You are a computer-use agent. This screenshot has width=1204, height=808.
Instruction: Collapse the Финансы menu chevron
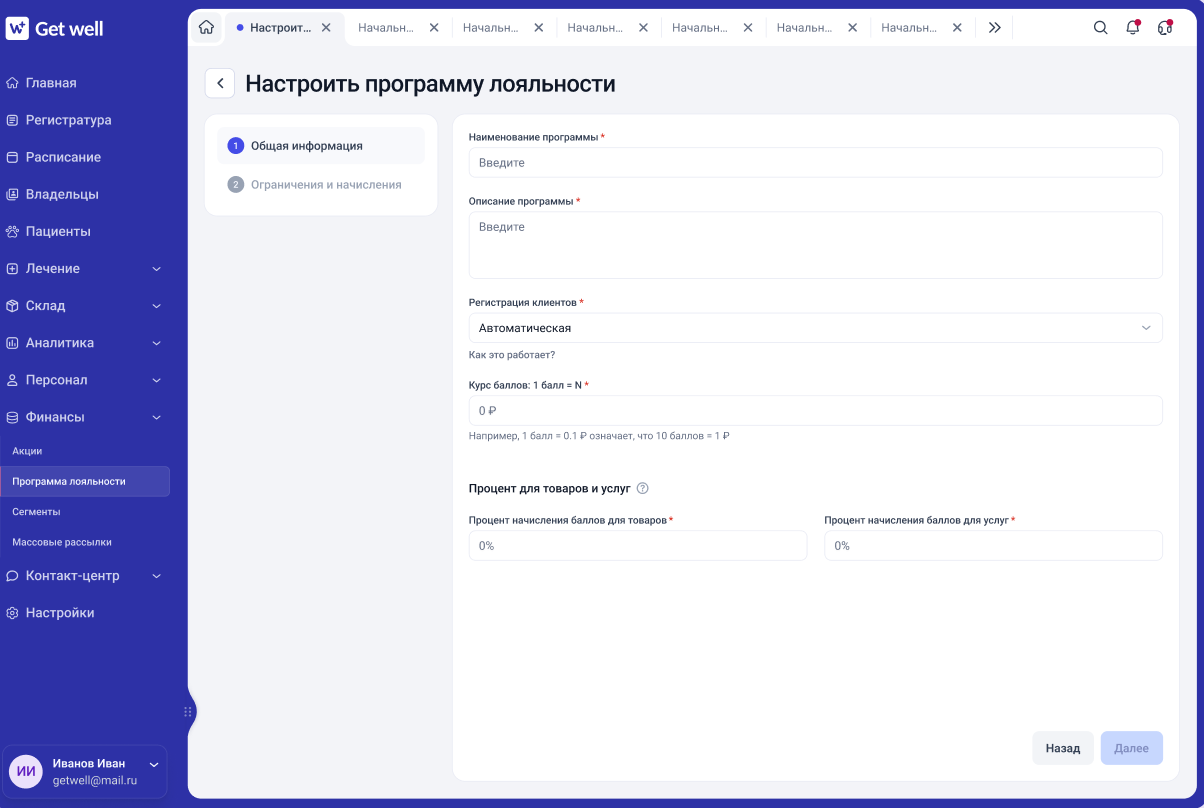click(157, 417)
